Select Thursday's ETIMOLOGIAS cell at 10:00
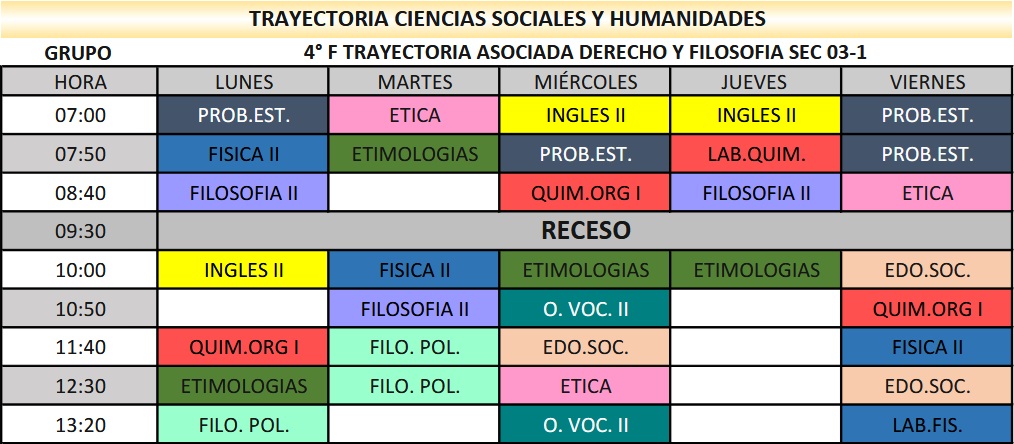The image size is (1014, 444). click(756, 270)
